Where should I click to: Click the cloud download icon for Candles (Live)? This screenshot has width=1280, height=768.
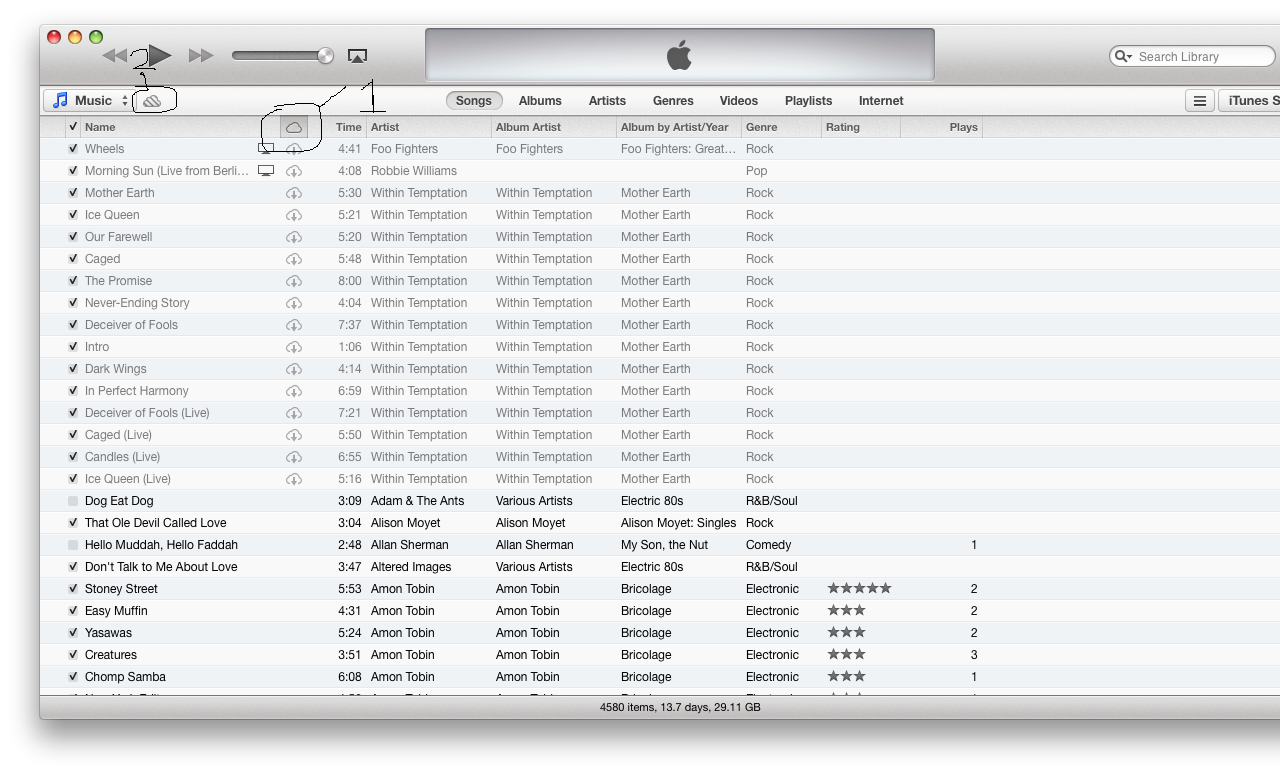coord(294,457)
